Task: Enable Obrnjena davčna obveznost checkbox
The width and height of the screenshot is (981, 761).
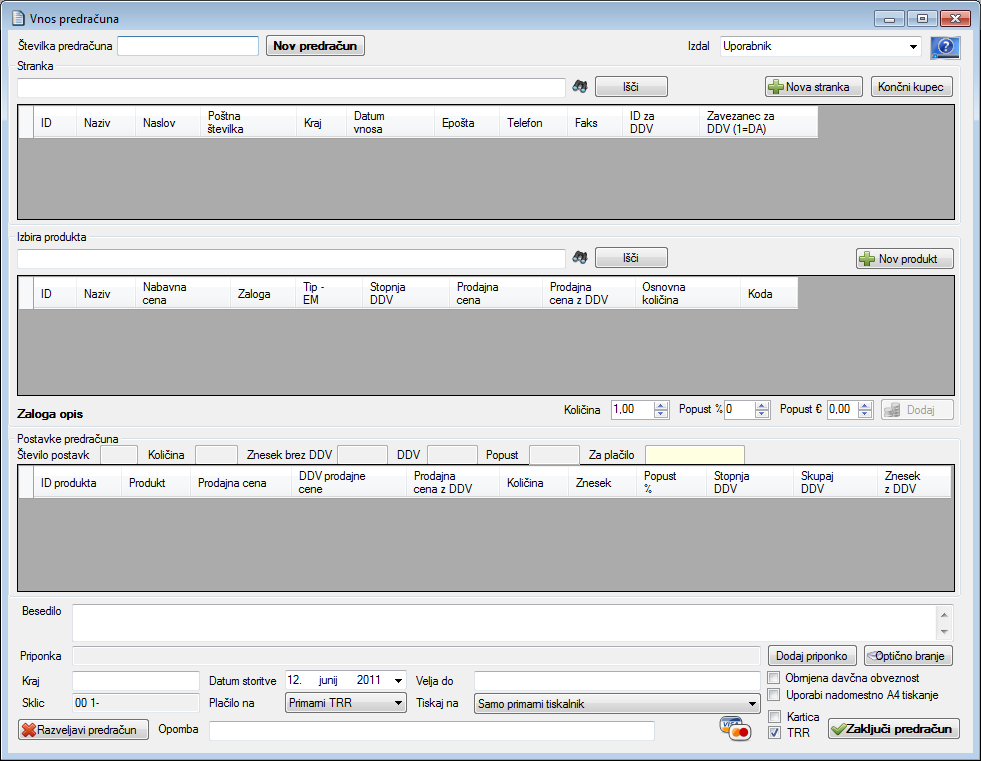Action: point(774,678)
